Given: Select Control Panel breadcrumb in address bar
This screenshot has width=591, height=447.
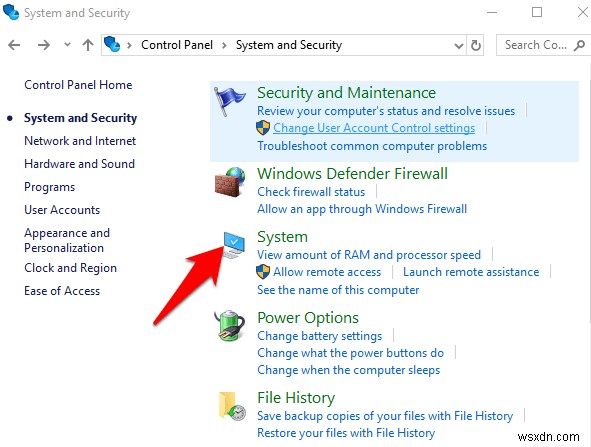Looking at the screenshot, I should tap(177, 45).
